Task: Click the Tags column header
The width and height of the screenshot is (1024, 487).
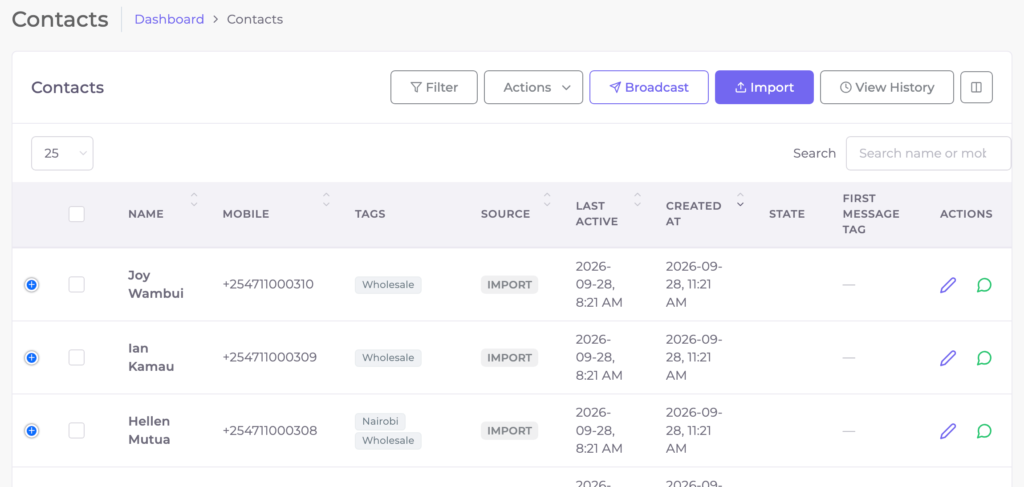Action: tap(370, 214)
